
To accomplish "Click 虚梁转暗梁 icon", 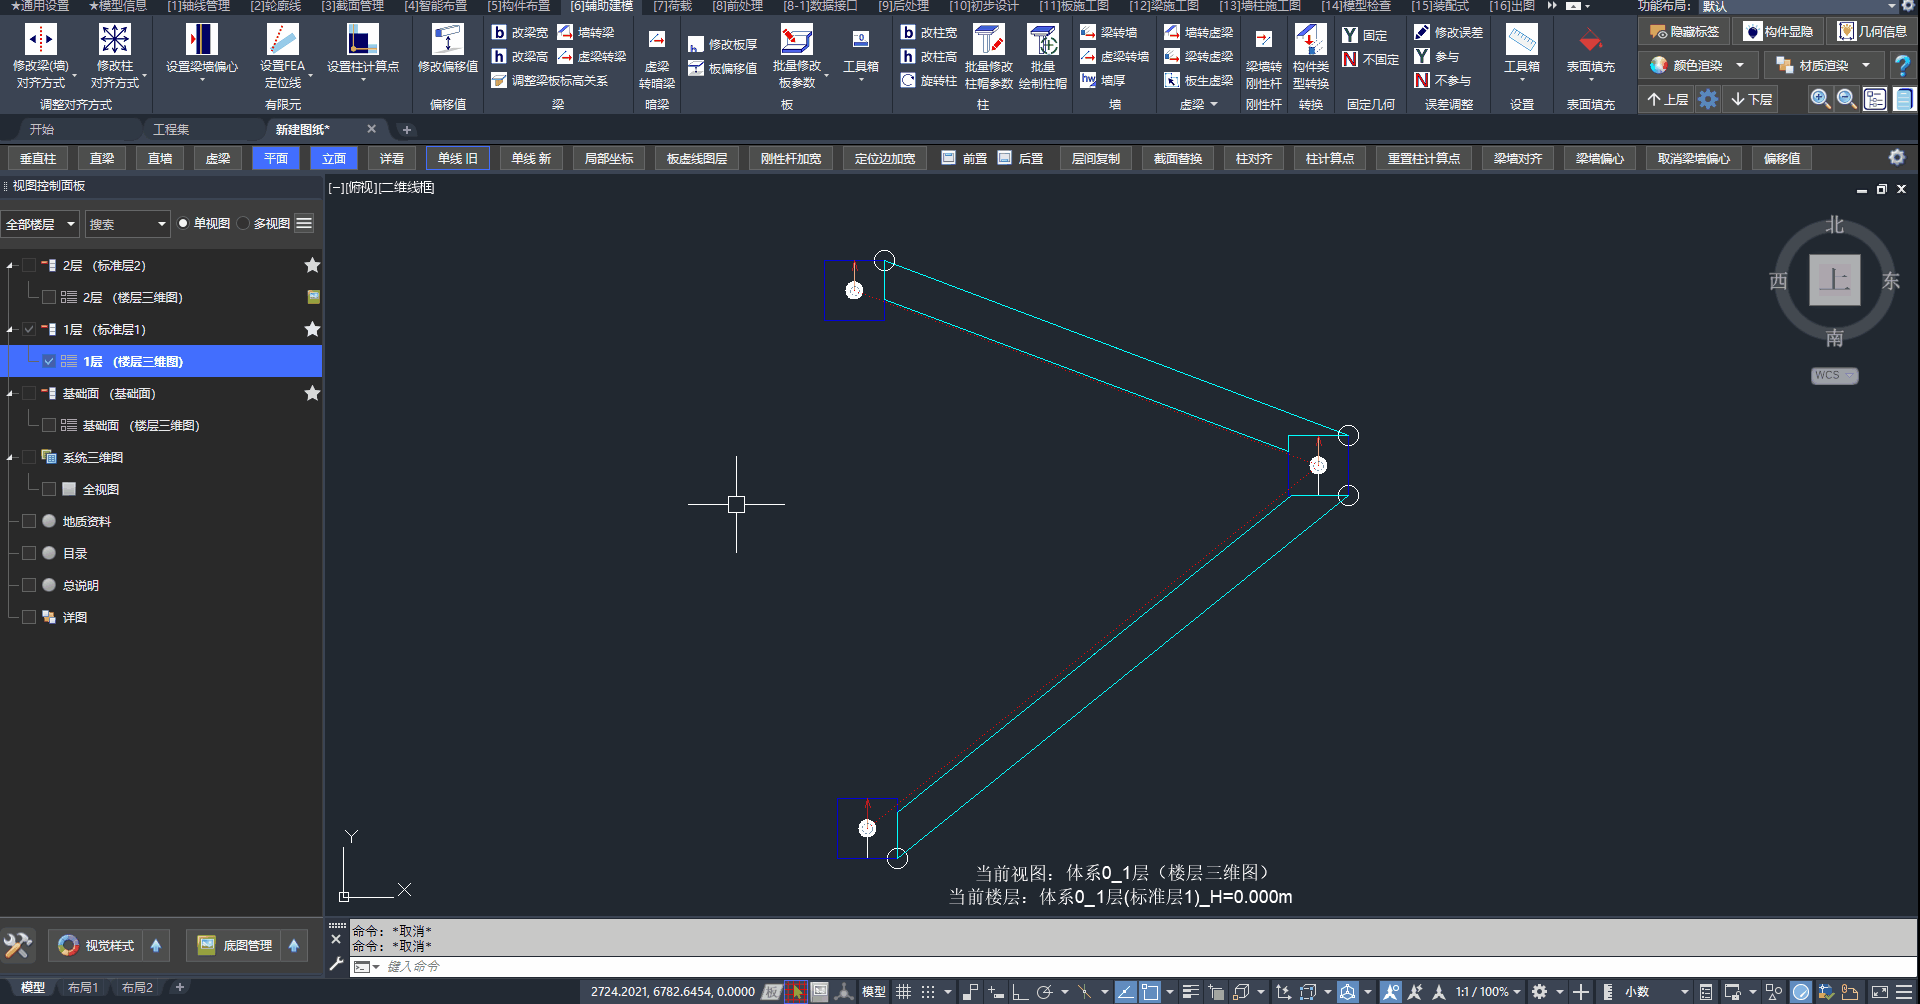I will tap(657, 40).
